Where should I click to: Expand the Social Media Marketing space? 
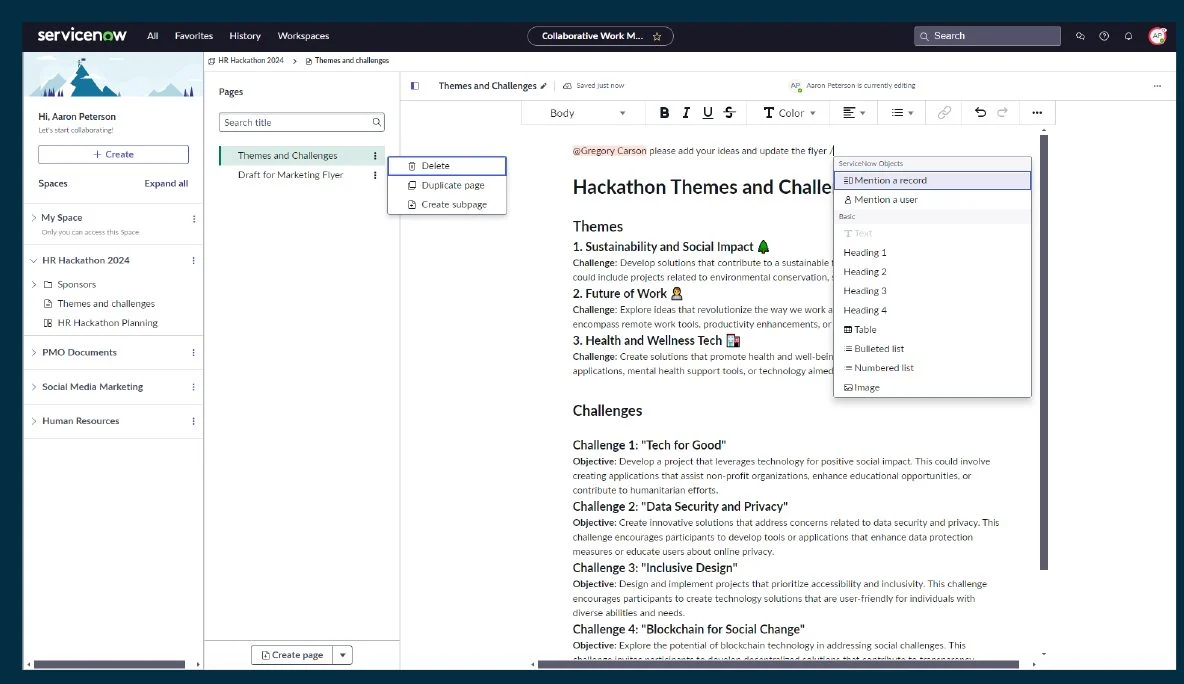34,387
